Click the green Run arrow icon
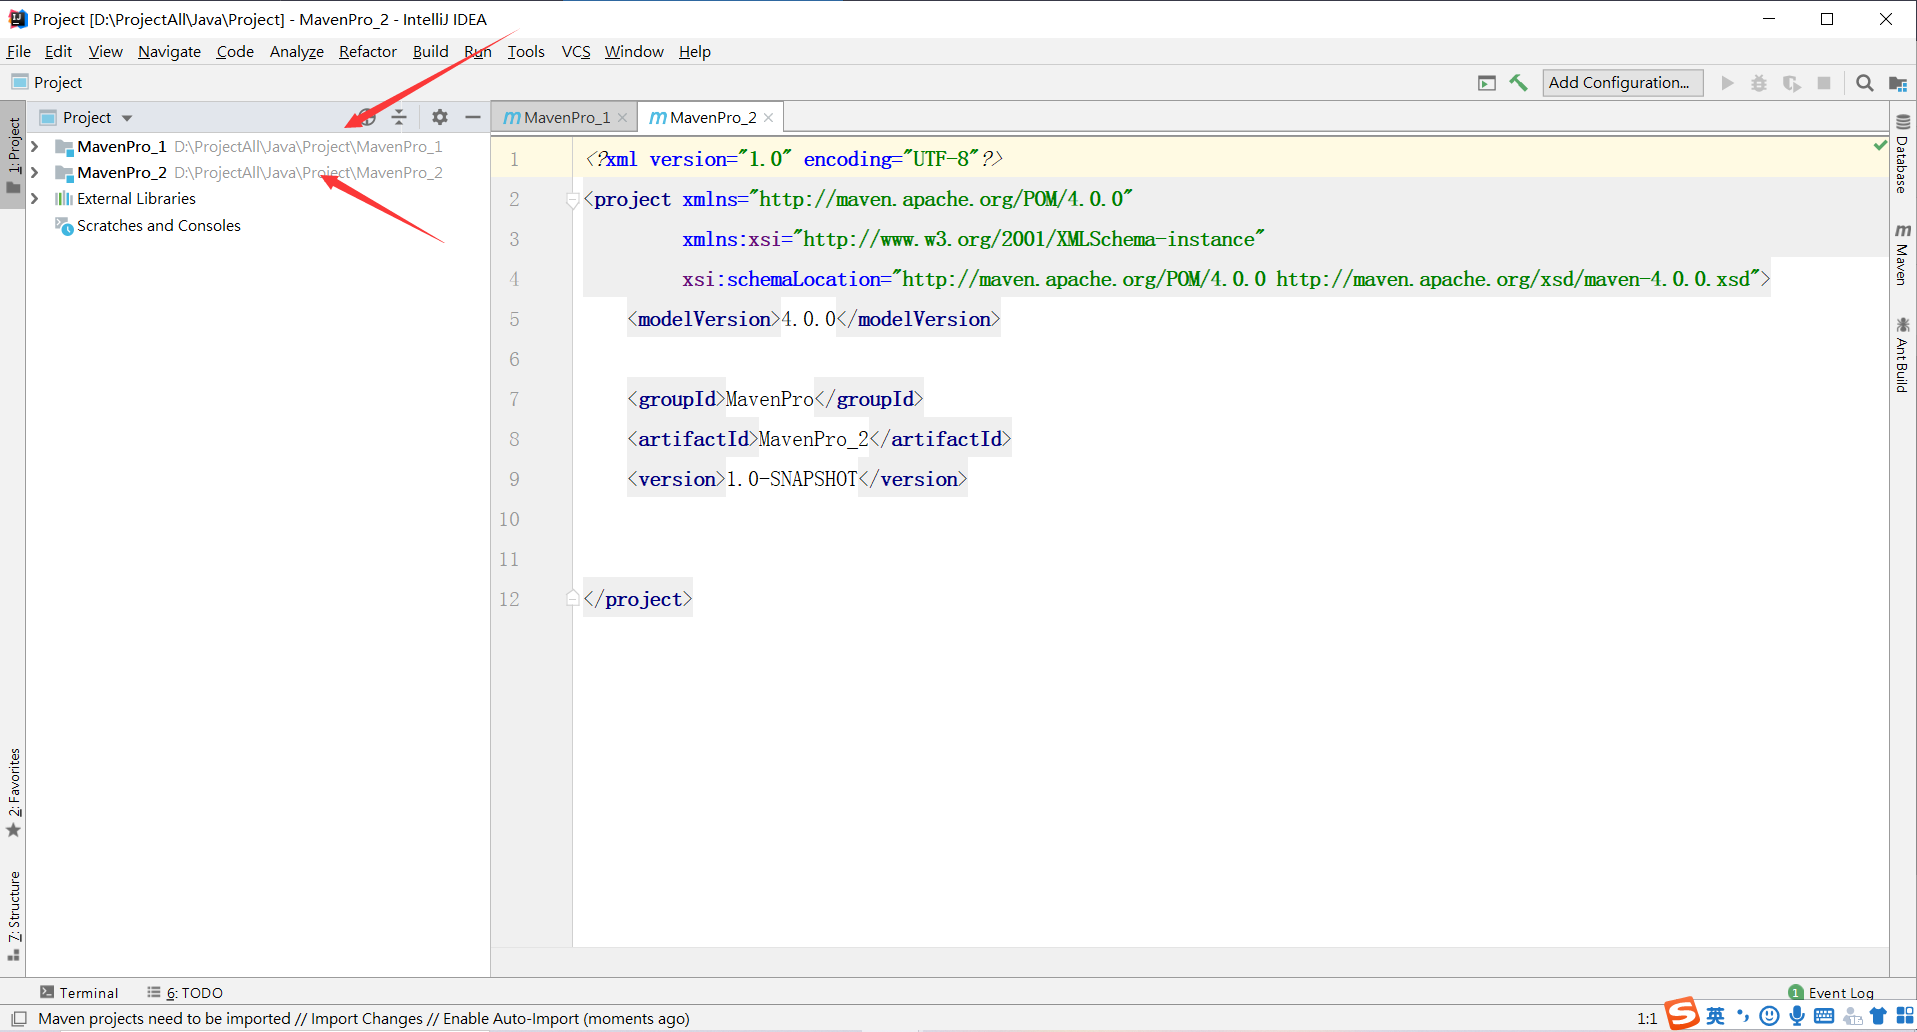Viewport: 1917px width, 1032px height. (1727, 83)
